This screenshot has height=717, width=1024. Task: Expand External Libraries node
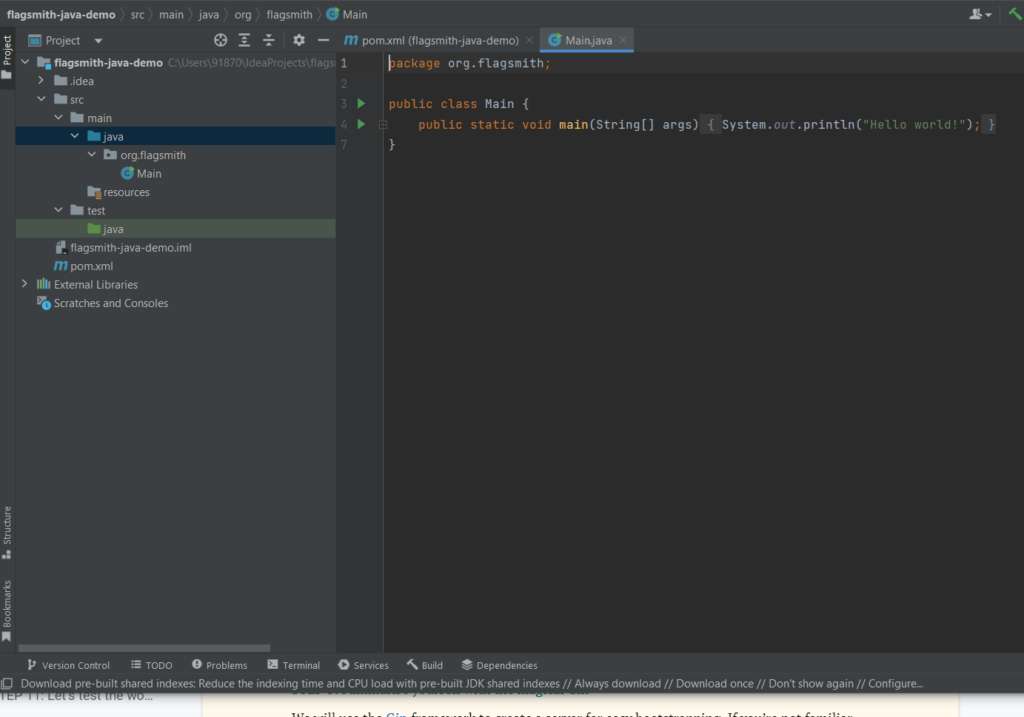(x=25, y=284)
